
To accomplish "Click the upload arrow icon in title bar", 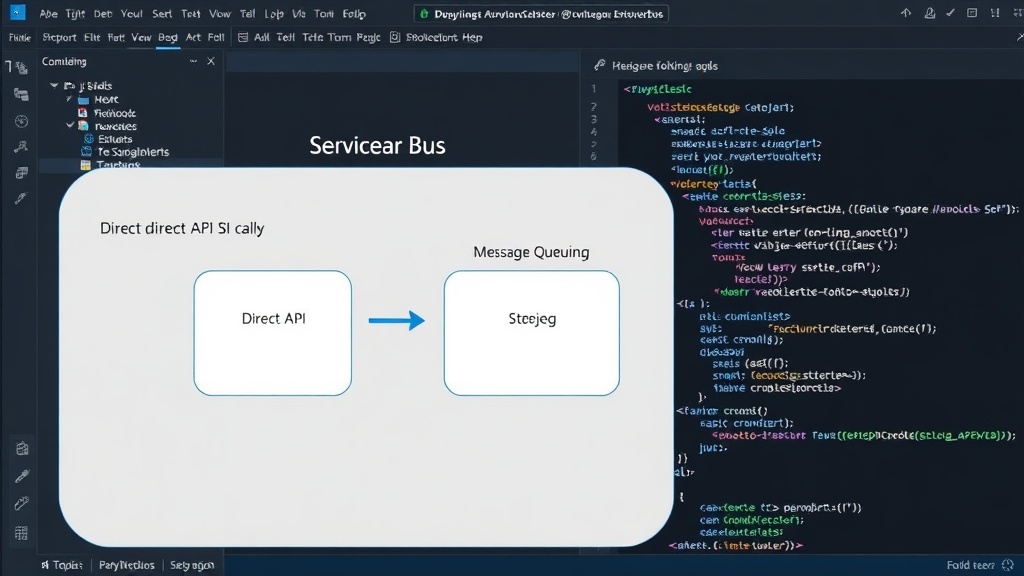I will [x=906, y=13].
